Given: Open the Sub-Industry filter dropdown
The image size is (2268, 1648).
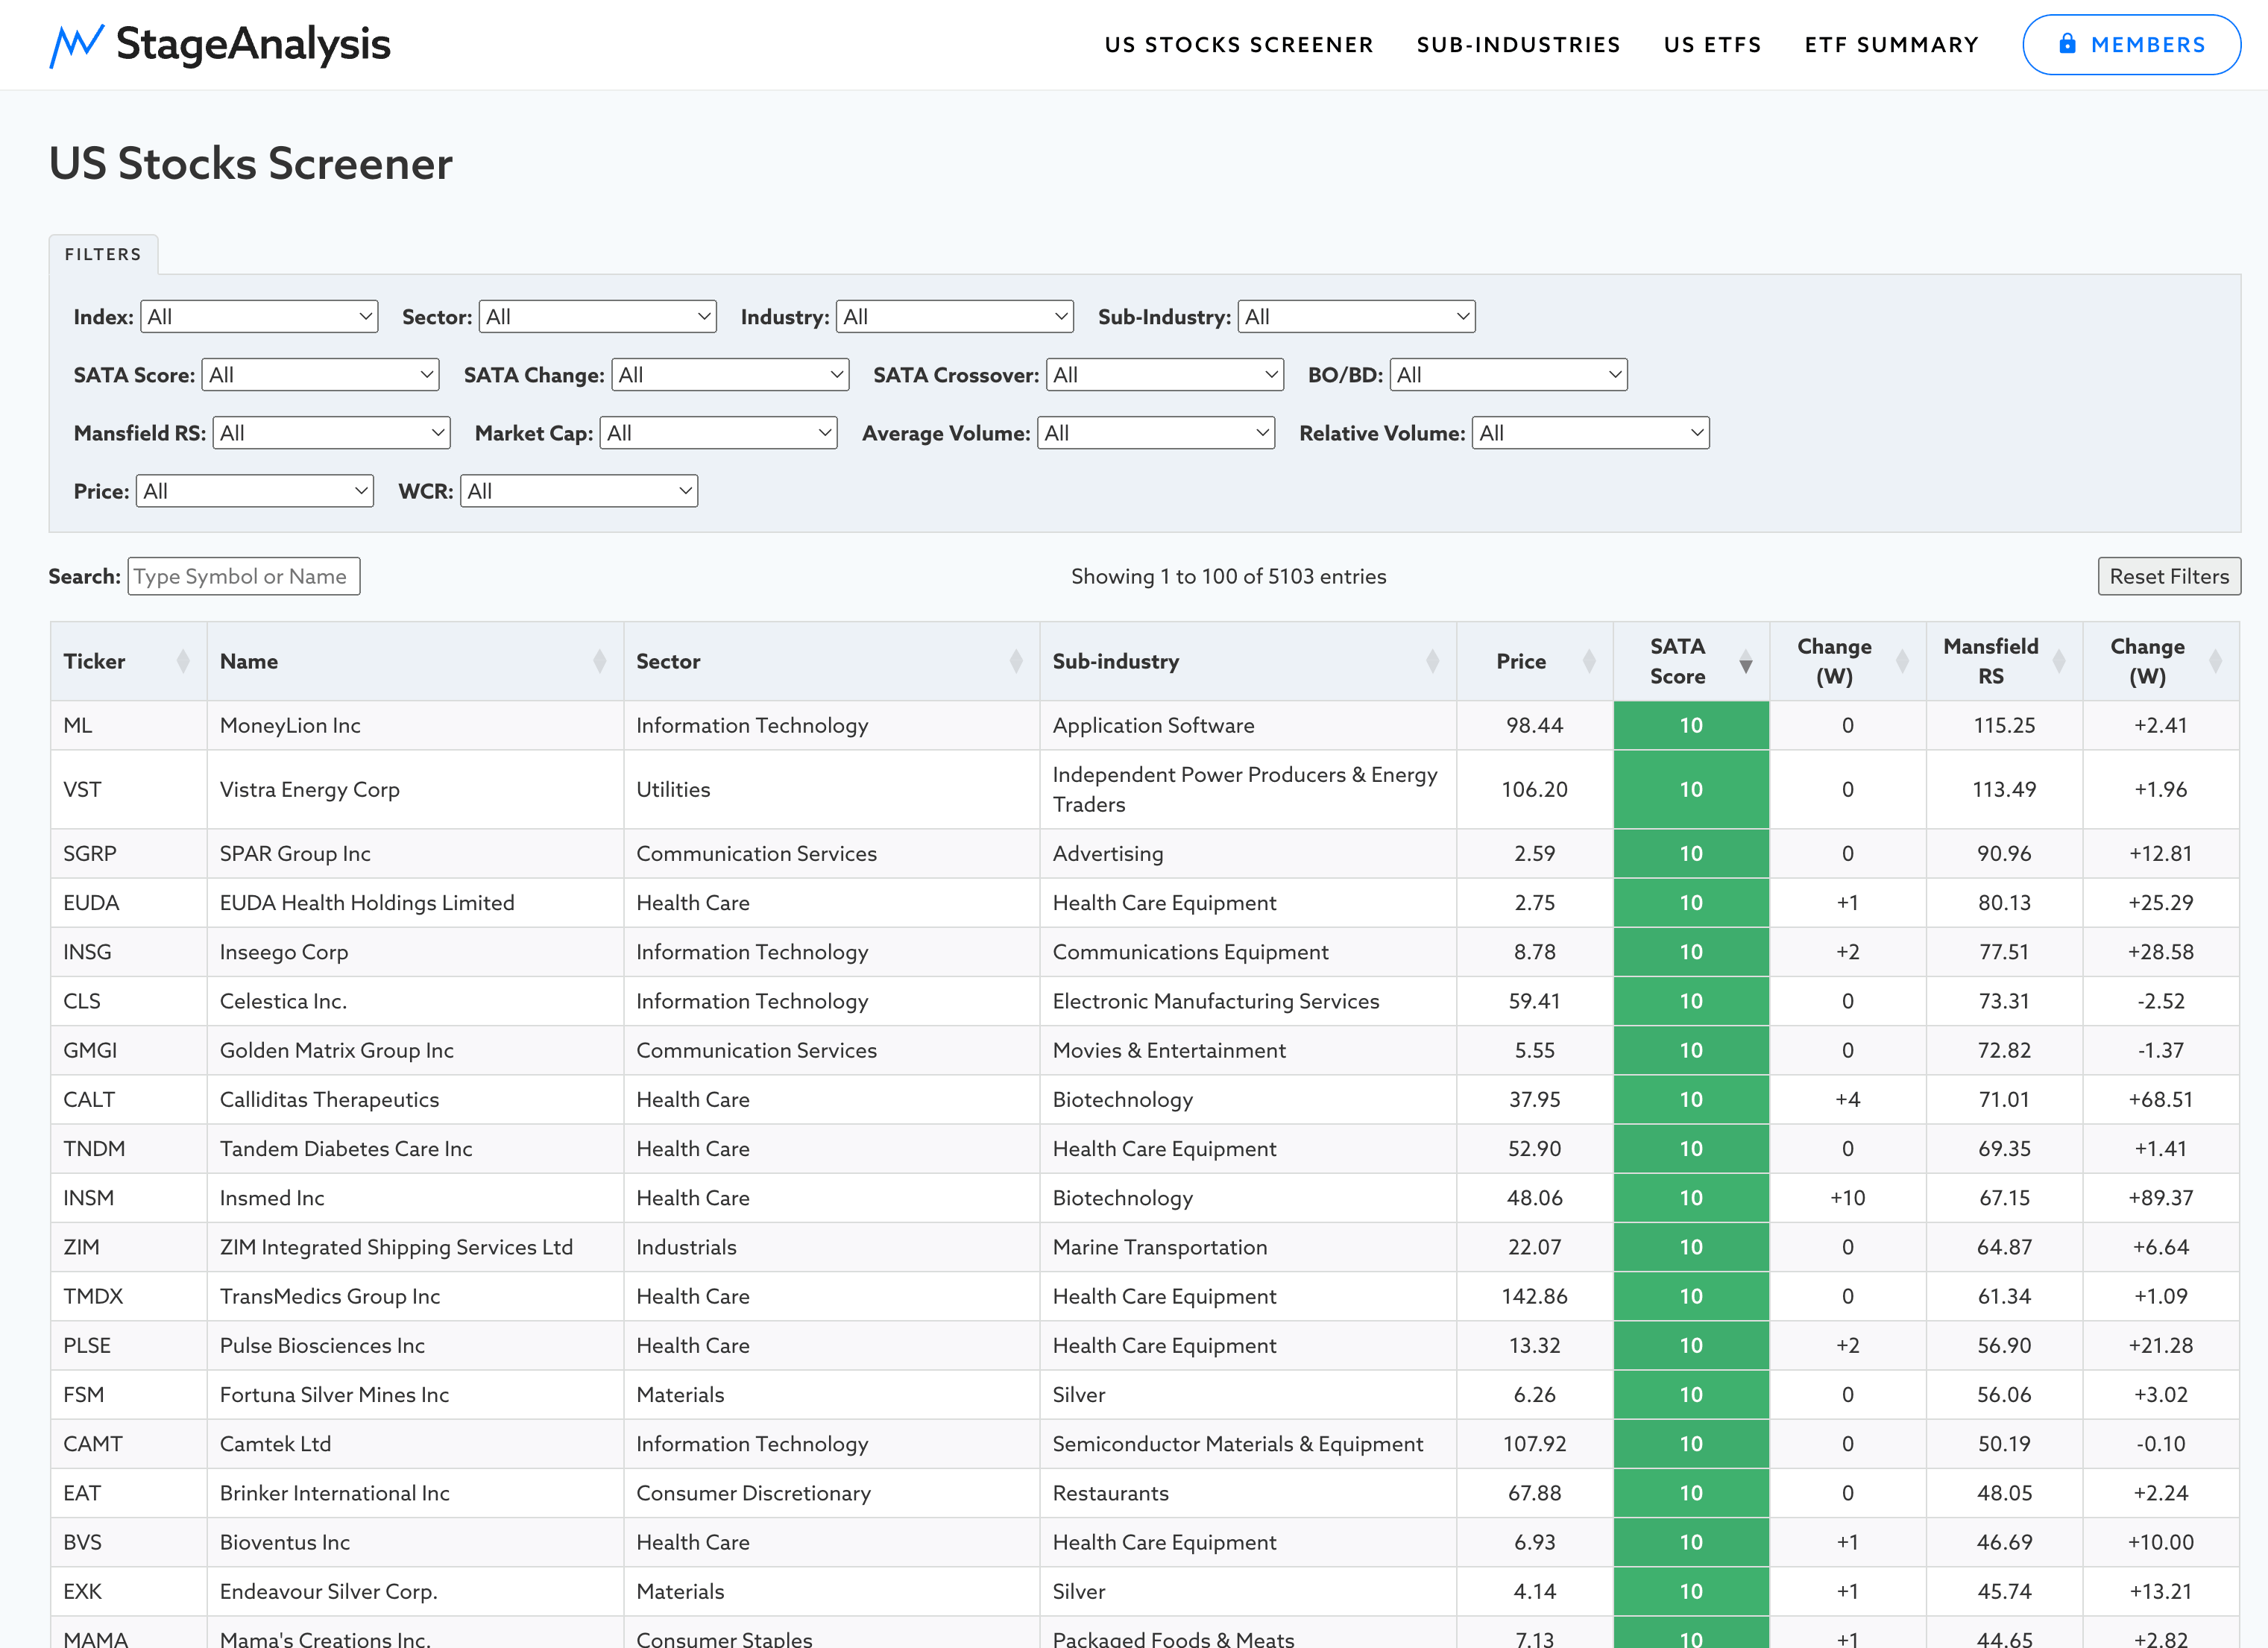Looking at the screenshot, I should pos(1357,317).
